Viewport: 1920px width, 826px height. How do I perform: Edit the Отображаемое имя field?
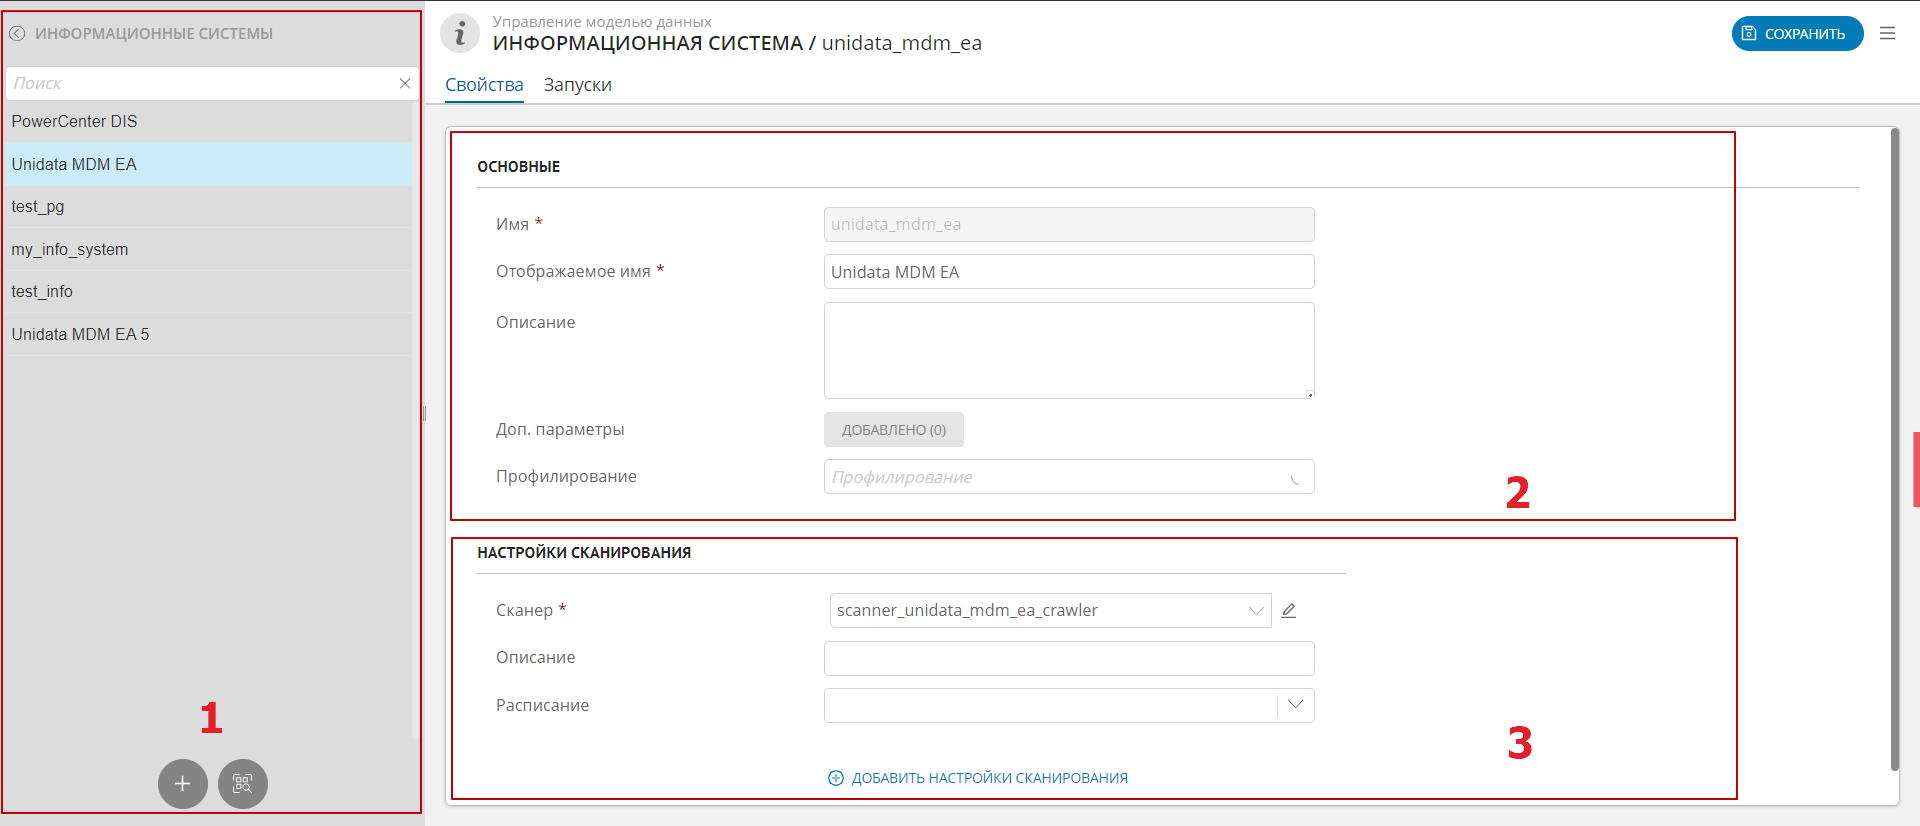1069,272
